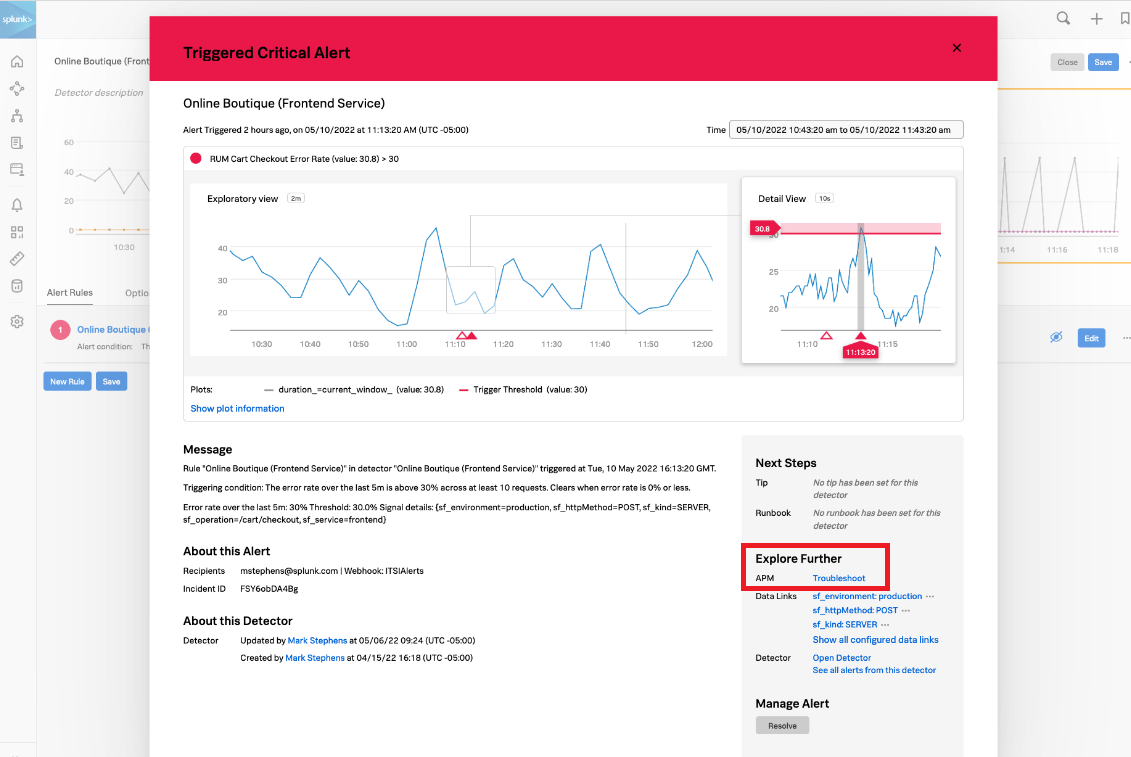Click the selection window in the Exploratory view chart

[471, 289]
